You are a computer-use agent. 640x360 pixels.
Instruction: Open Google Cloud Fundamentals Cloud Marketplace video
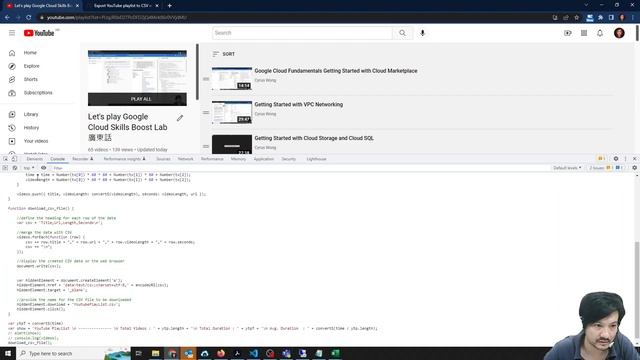(336, 71)
